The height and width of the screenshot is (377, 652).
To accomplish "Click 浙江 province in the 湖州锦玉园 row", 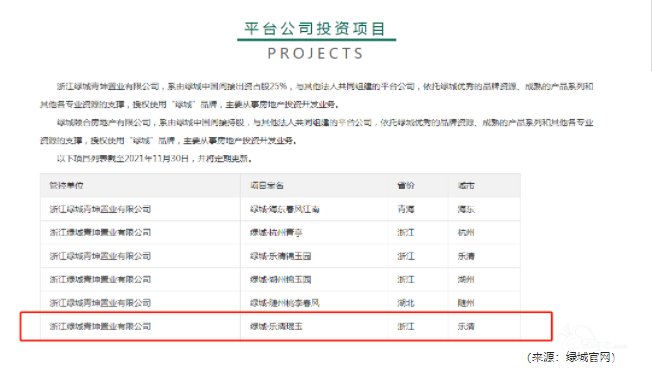I will (406, 279).
